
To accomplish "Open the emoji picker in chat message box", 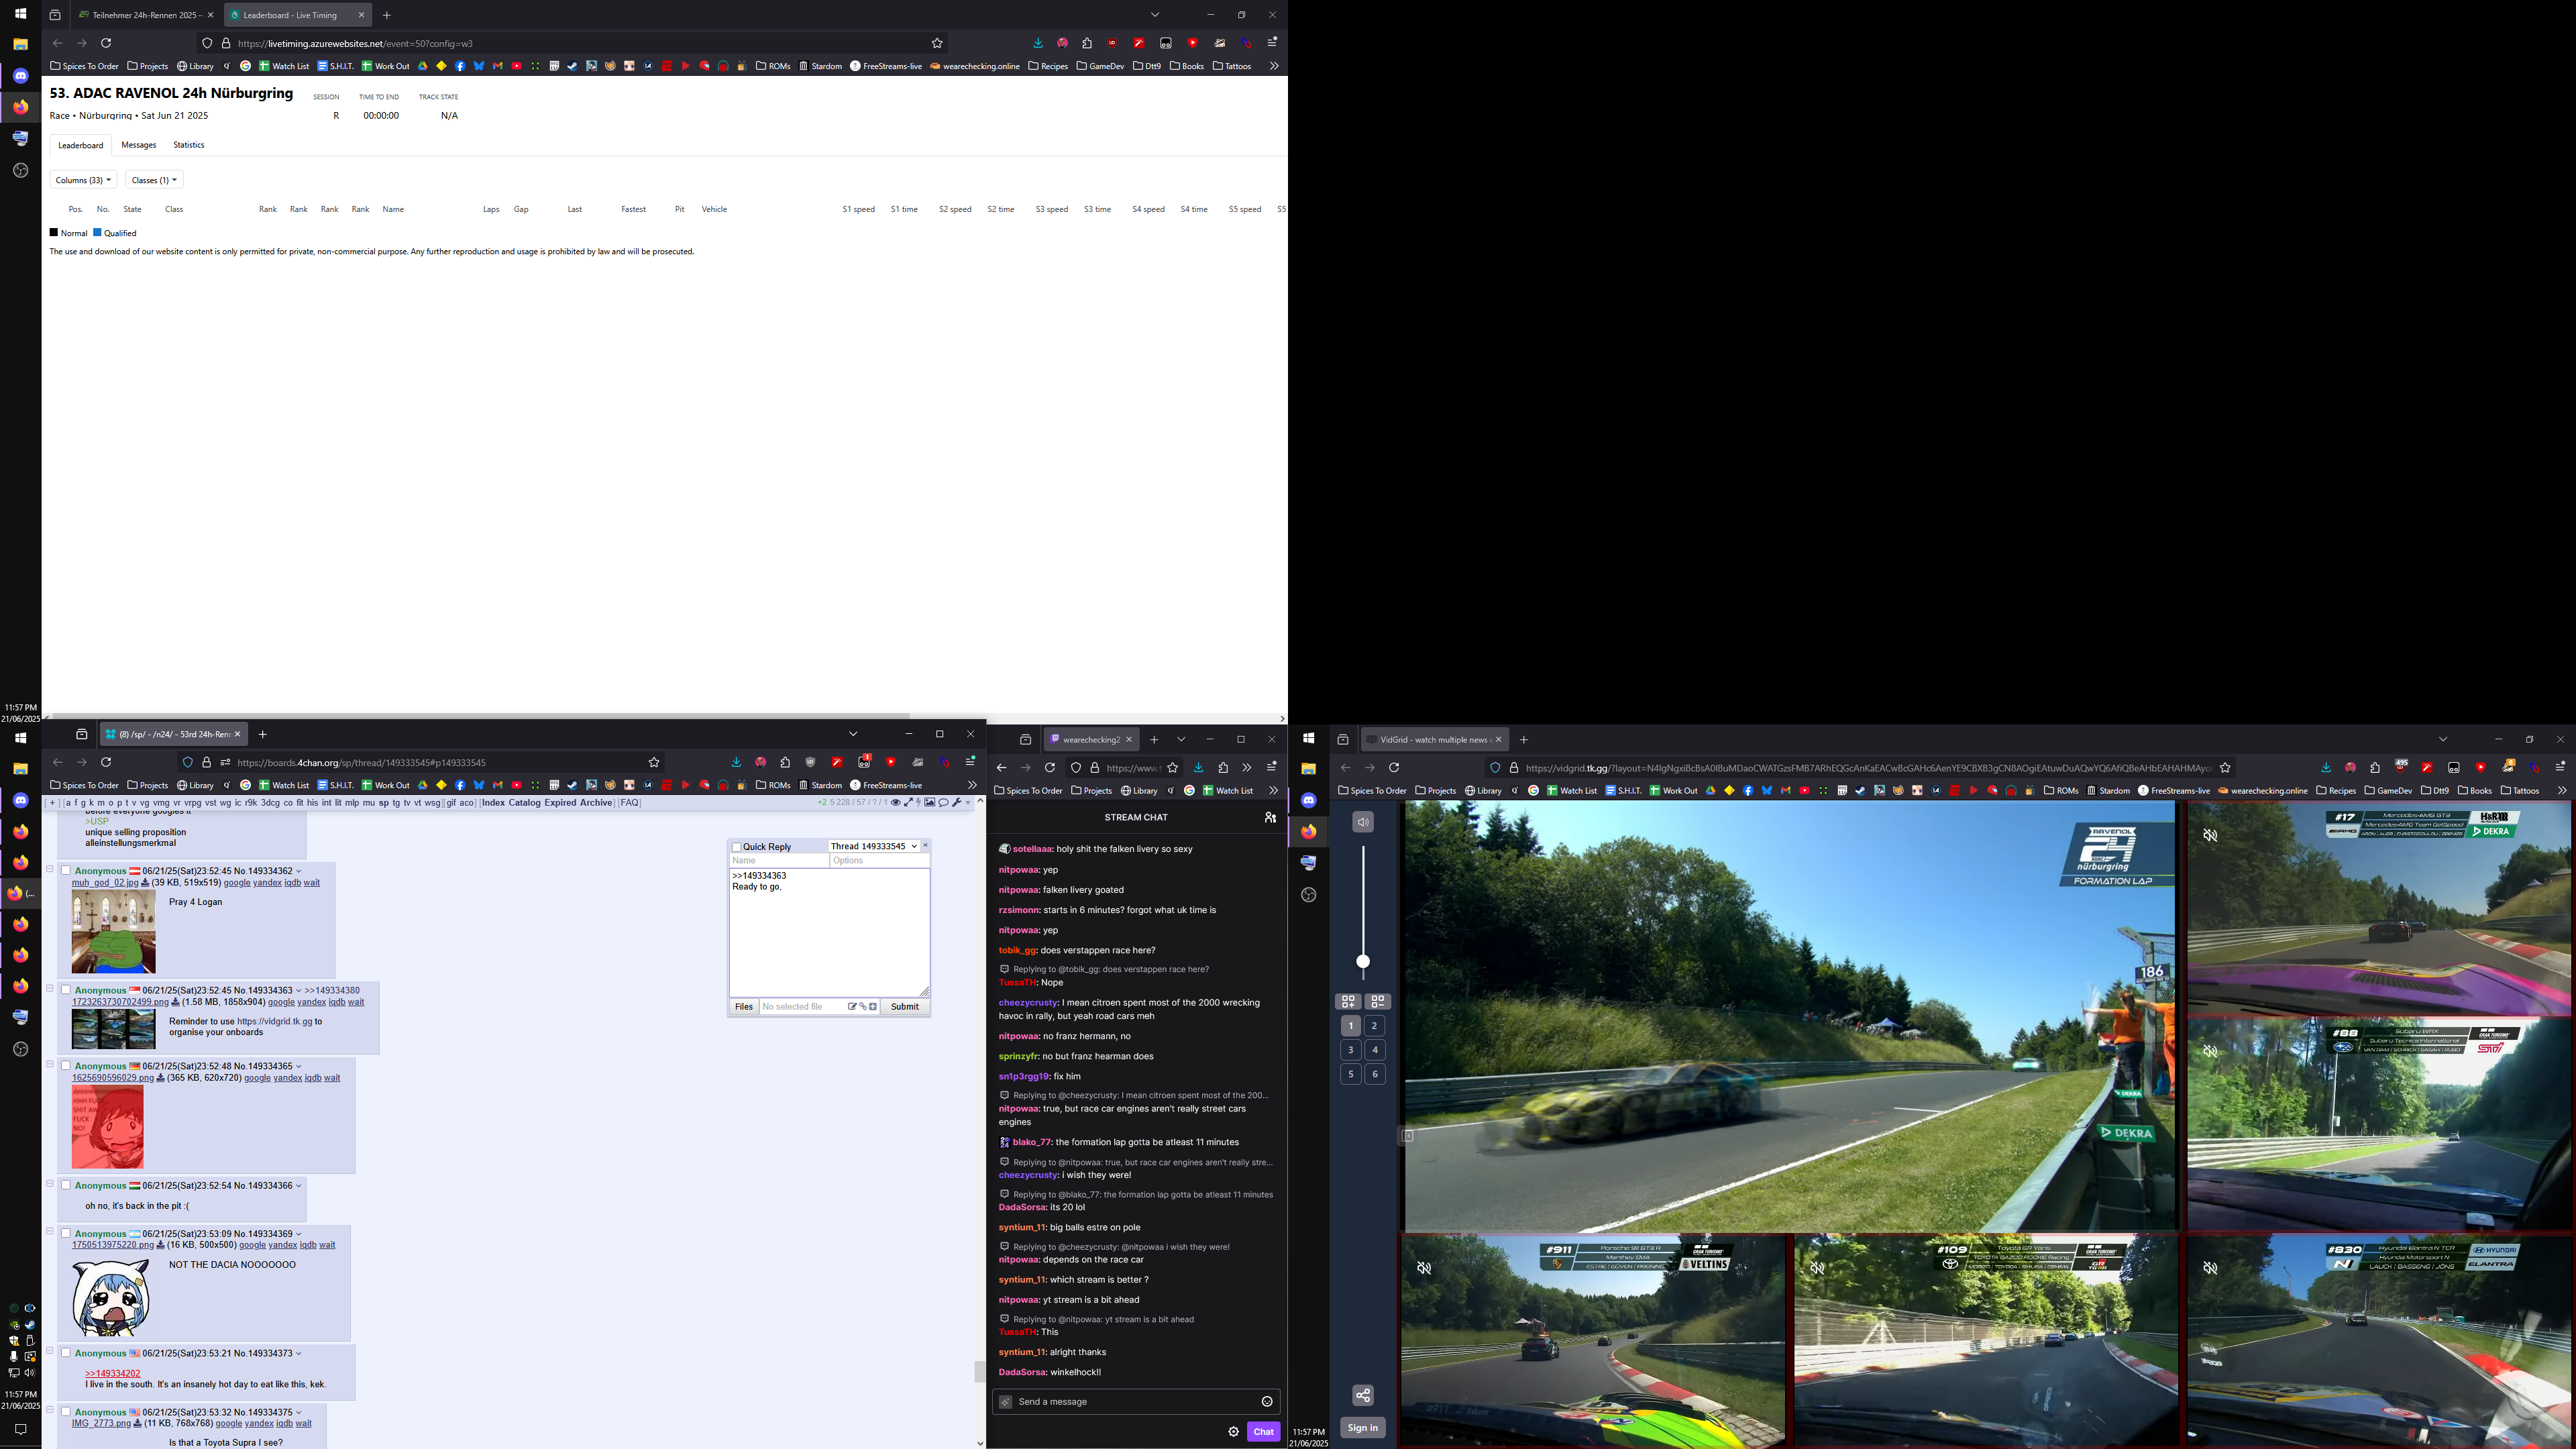I will tap(1267, 1401).
